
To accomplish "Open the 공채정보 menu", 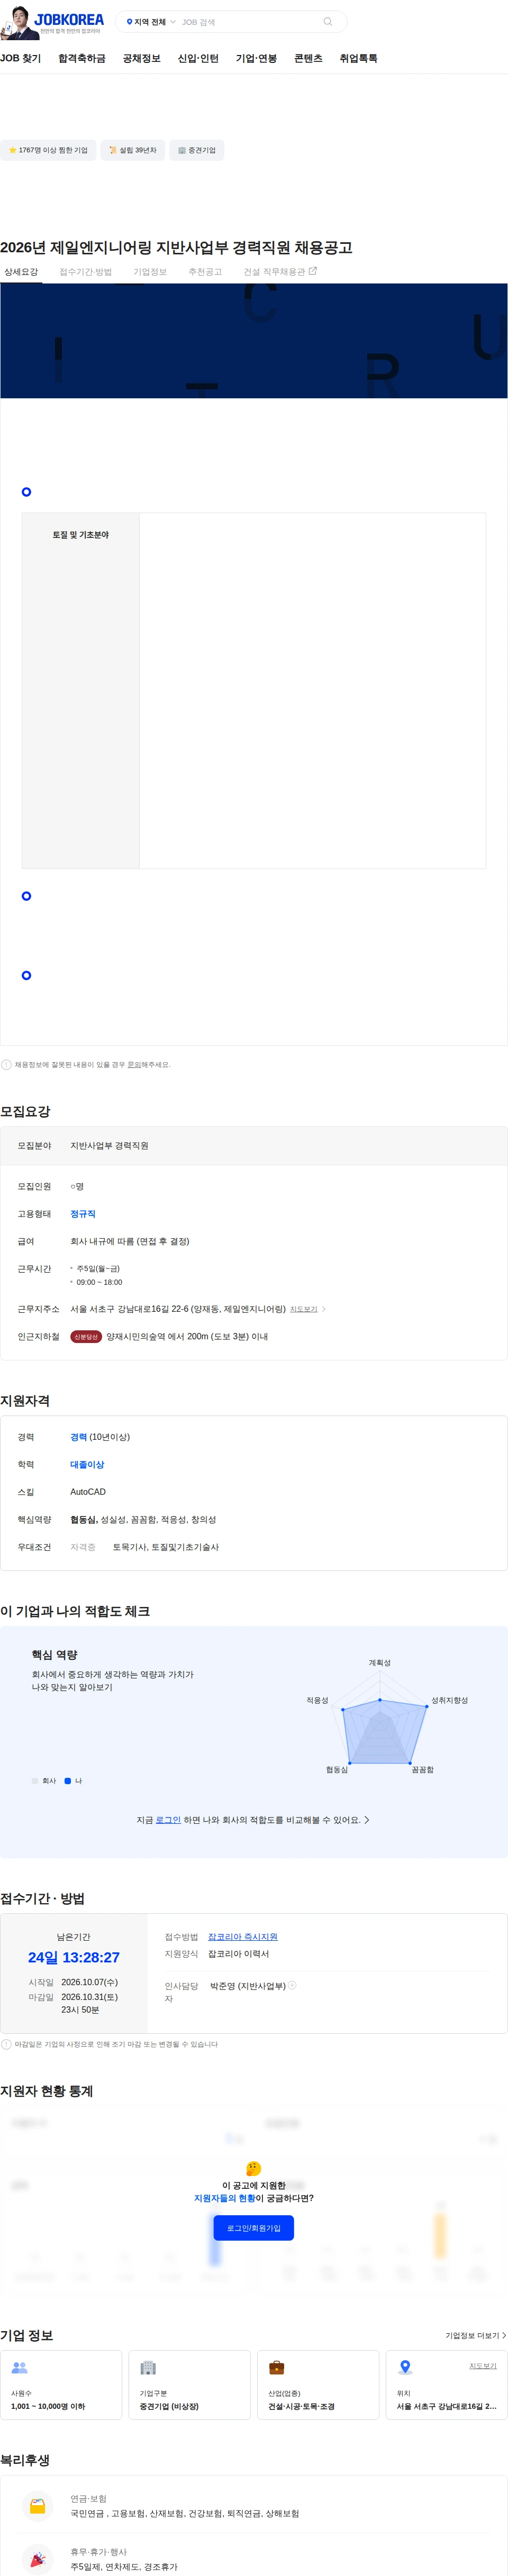I will click(142, 59).
